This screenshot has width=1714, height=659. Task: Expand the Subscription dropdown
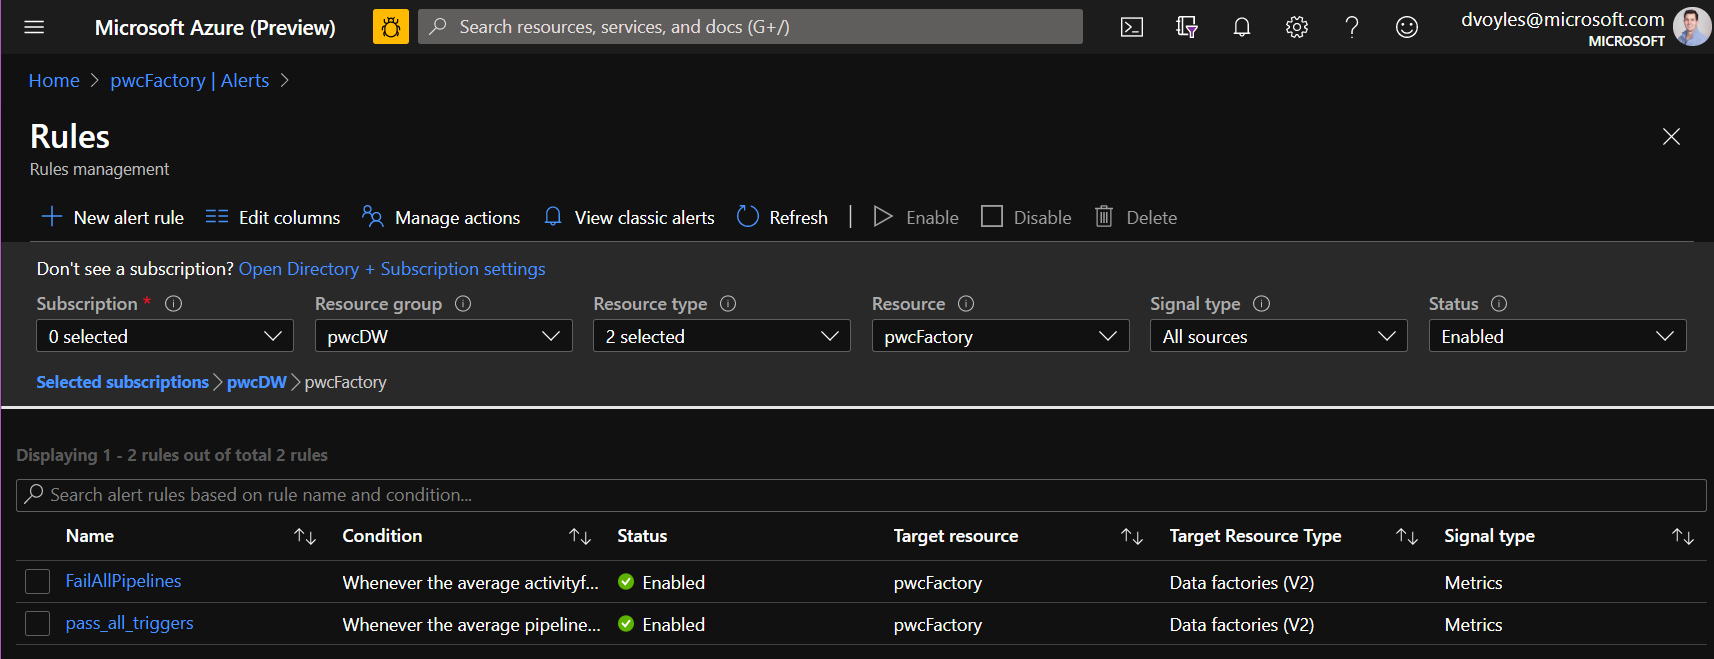click(x=165, y=336)
